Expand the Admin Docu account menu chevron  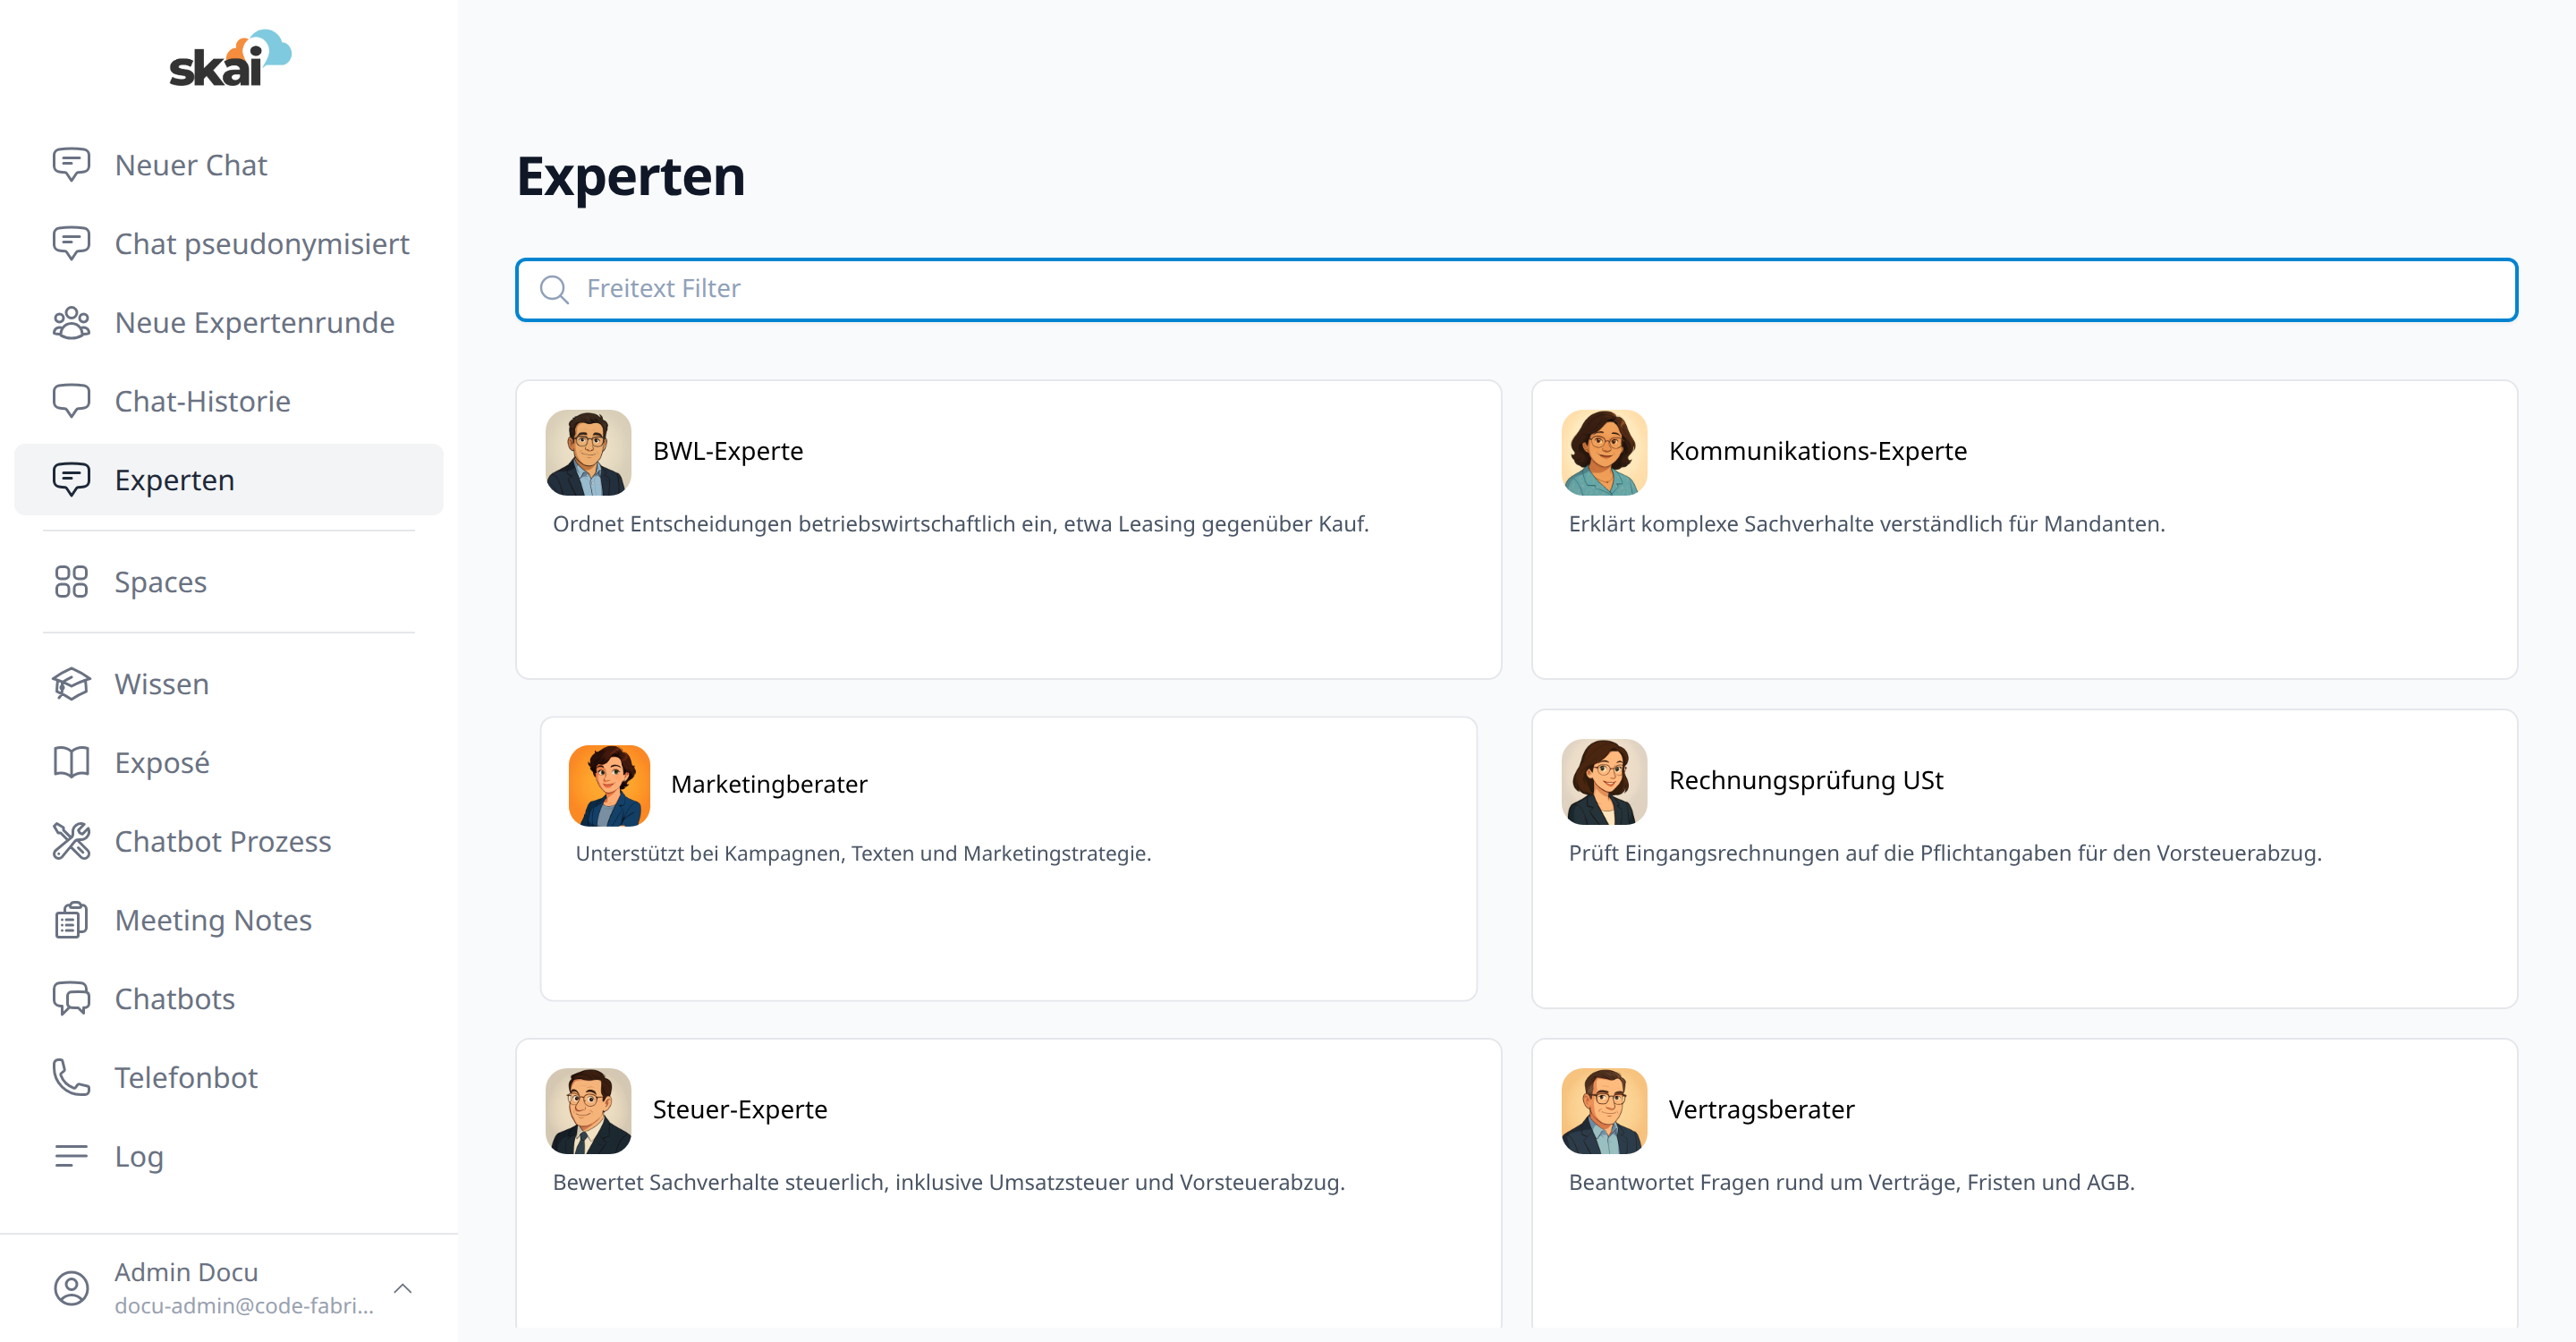(x=403, y=1288)
